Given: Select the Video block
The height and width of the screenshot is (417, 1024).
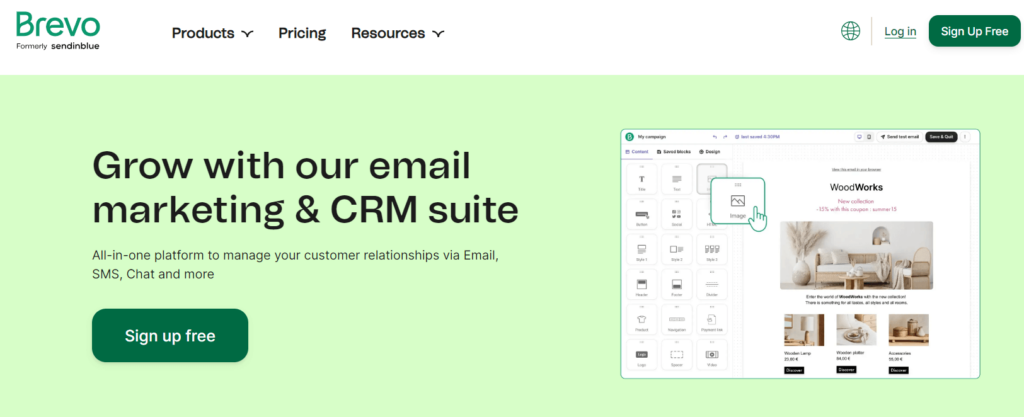Looking at the screenshot, I should [712, 356].
